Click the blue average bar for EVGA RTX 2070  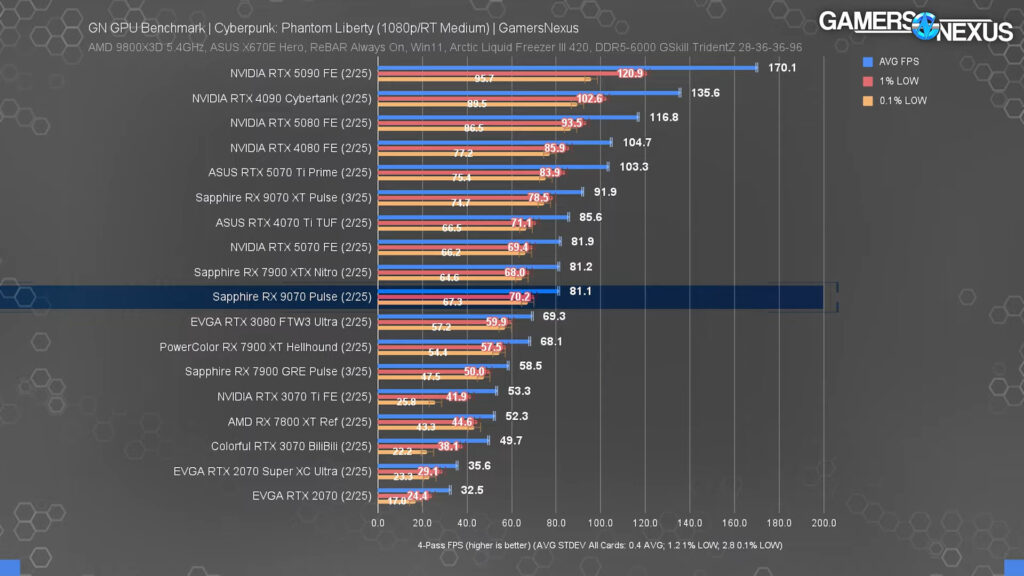coord(414,490)
